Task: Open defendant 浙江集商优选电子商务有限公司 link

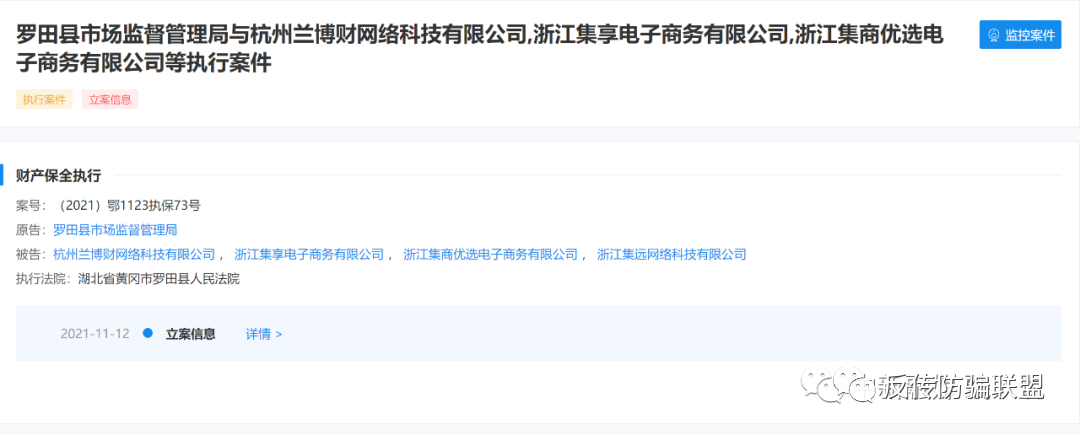Action: tap(490, 255)
